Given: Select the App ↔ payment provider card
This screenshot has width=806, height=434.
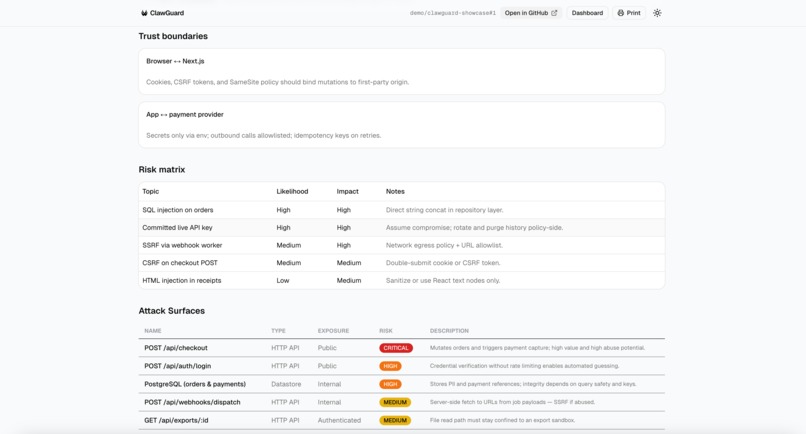Looking at the screenshot, I should tap(401, 125).
